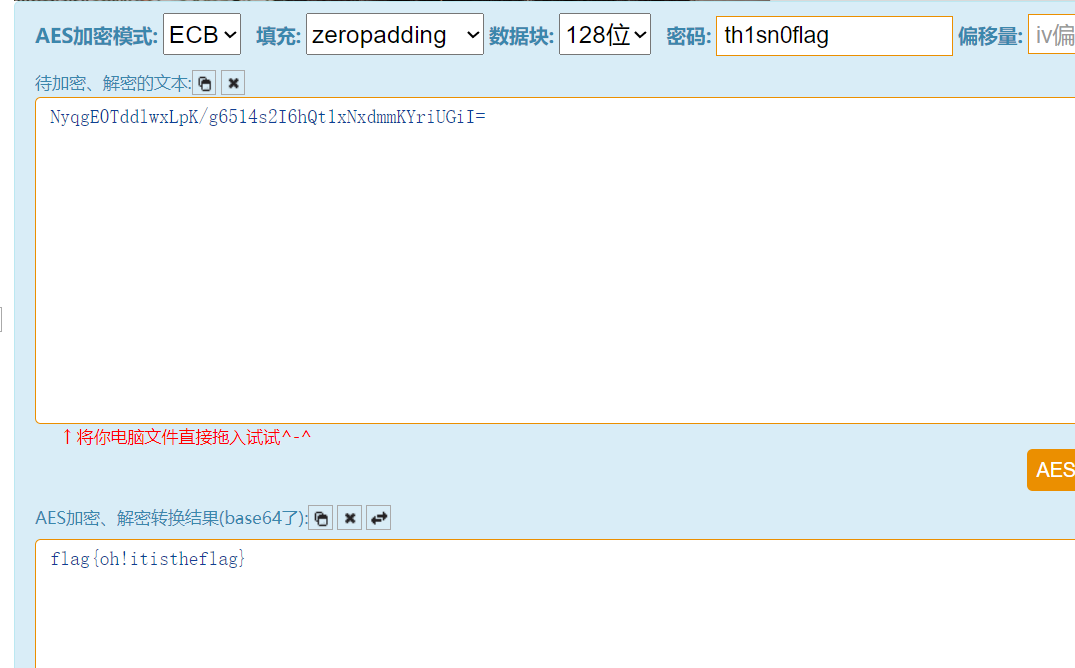
Task: Swap result and input with arrows icon
Action: coord(378,518)
